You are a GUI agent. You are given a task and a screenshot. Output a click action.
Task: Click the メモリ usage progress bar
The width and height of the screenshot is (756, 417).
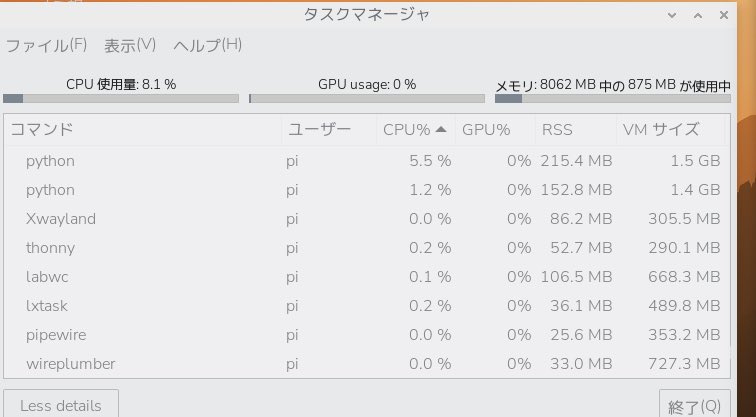(613, 98)
